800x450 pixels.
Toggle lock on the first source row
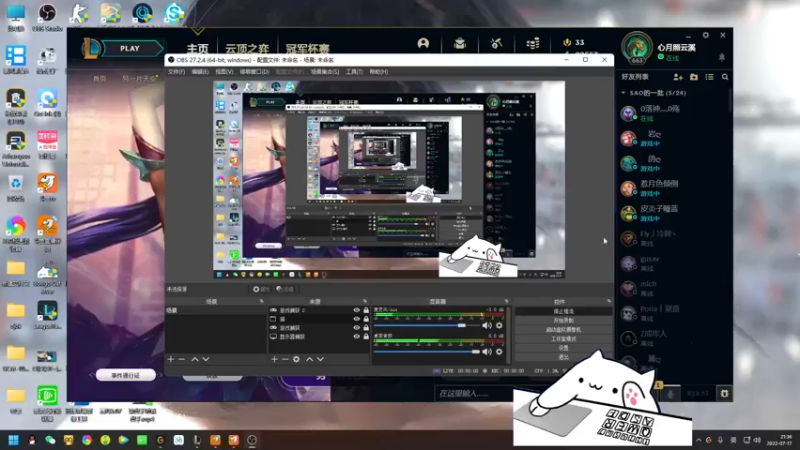(366, 310)
